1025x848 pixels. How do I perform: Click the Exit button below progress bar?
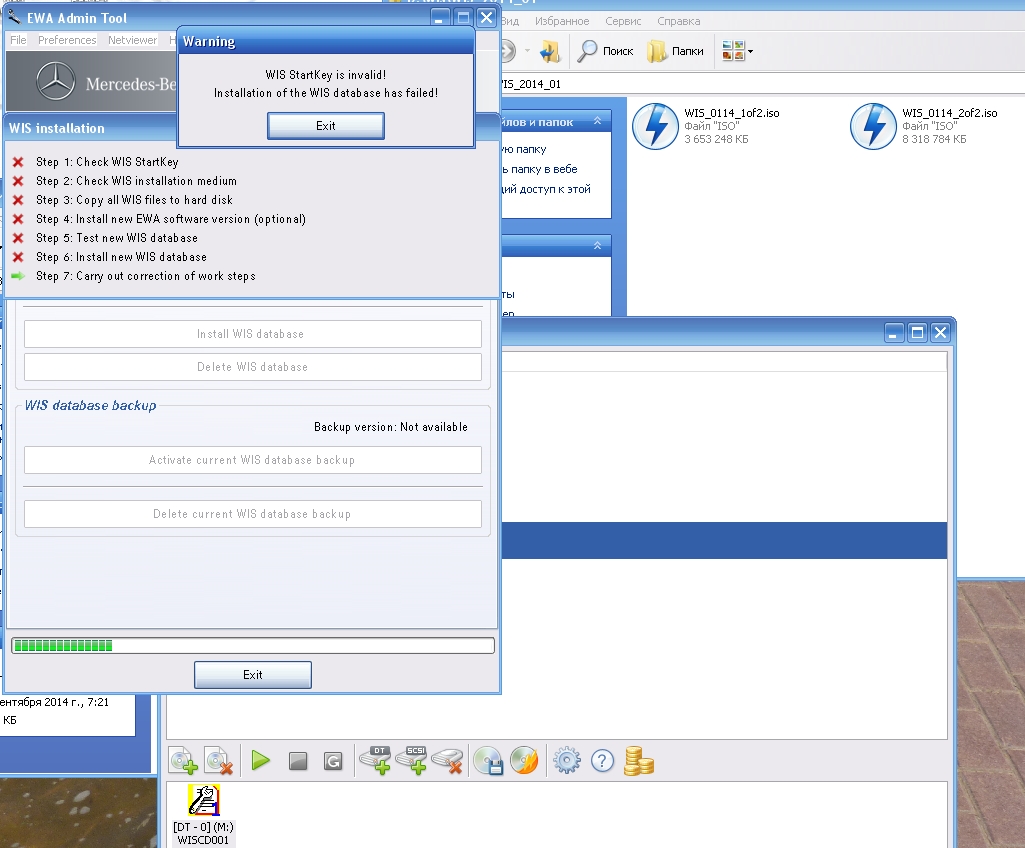[252, 675]
